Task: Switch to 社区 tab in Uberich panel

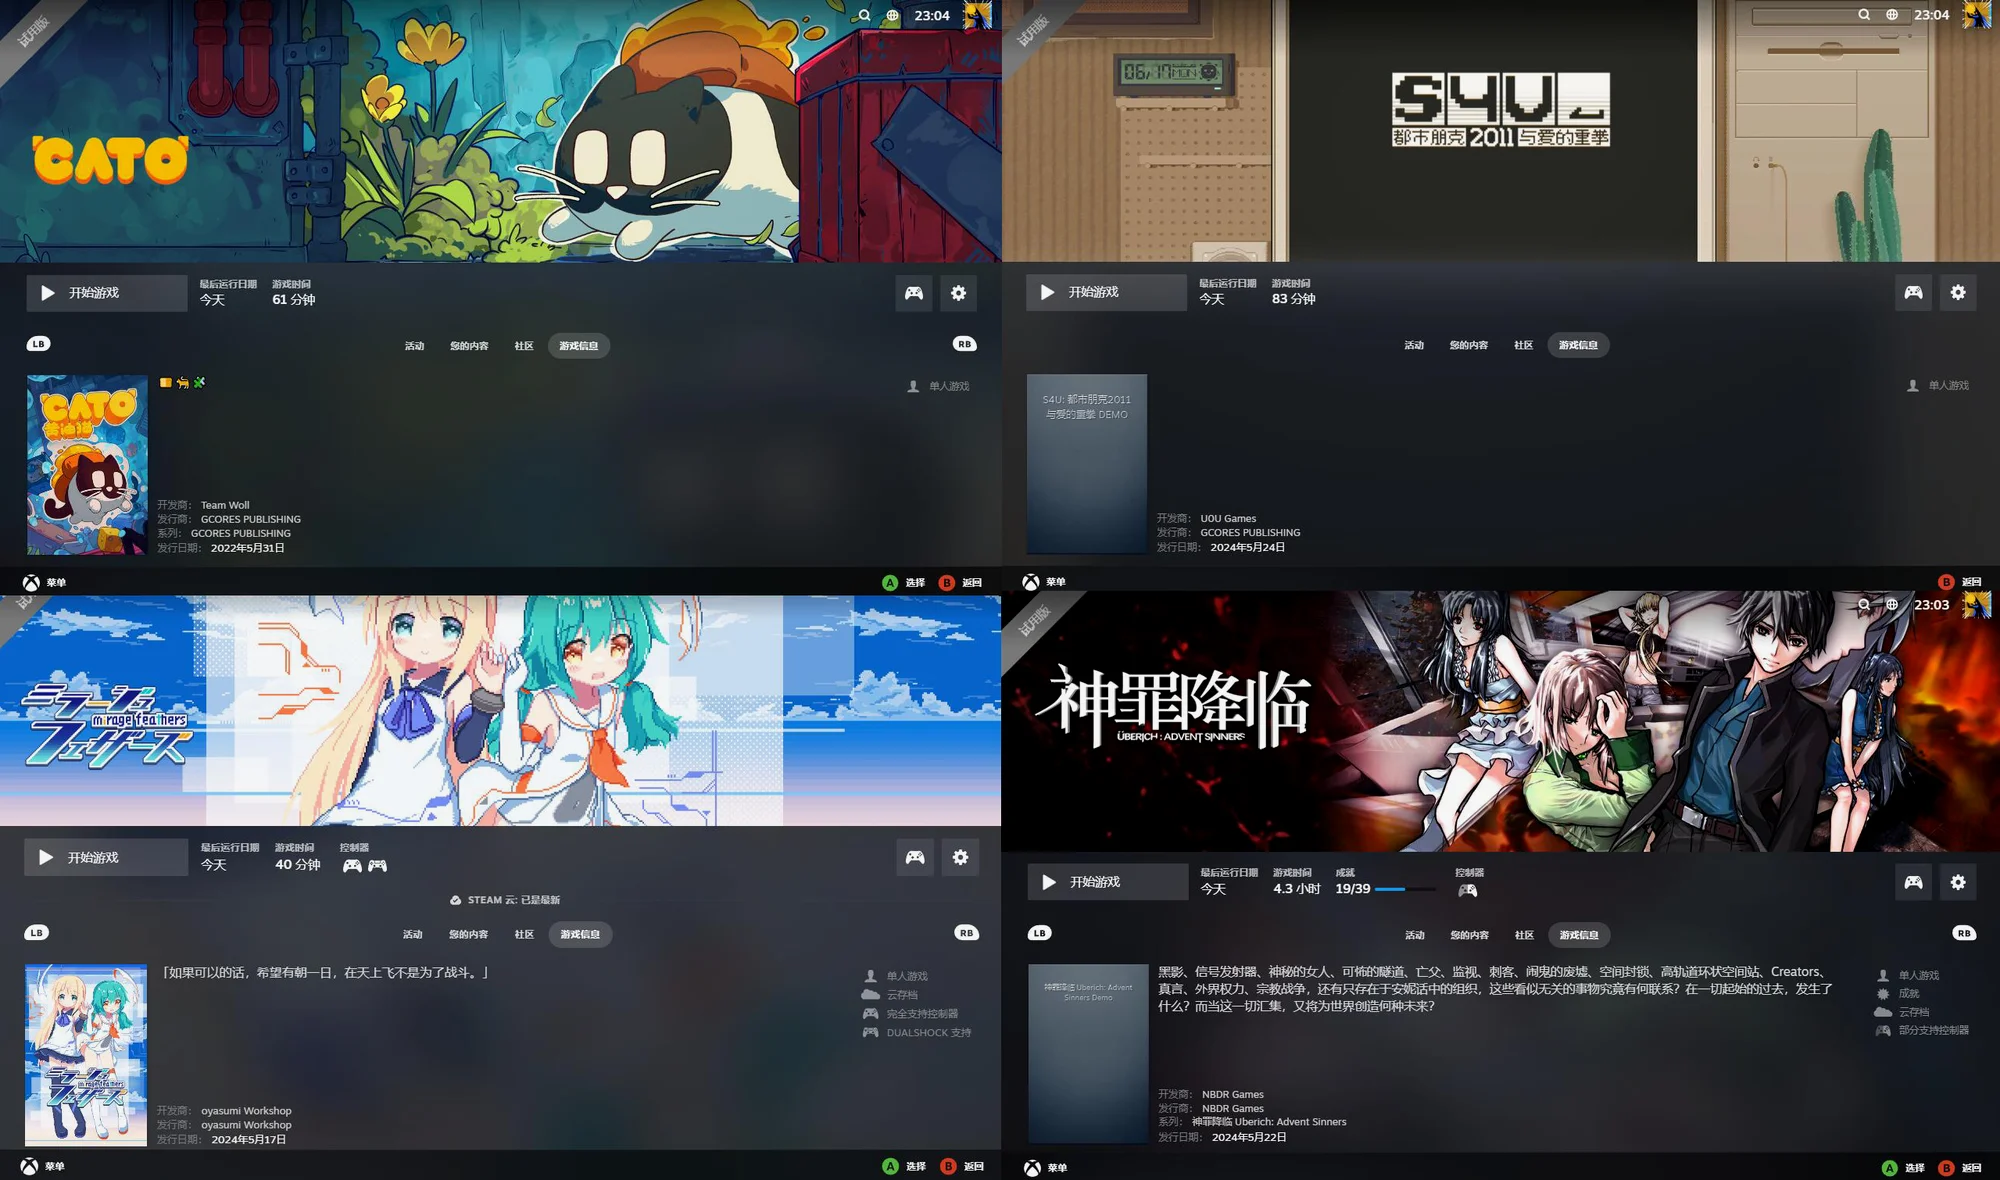Action: (1524, 935)
